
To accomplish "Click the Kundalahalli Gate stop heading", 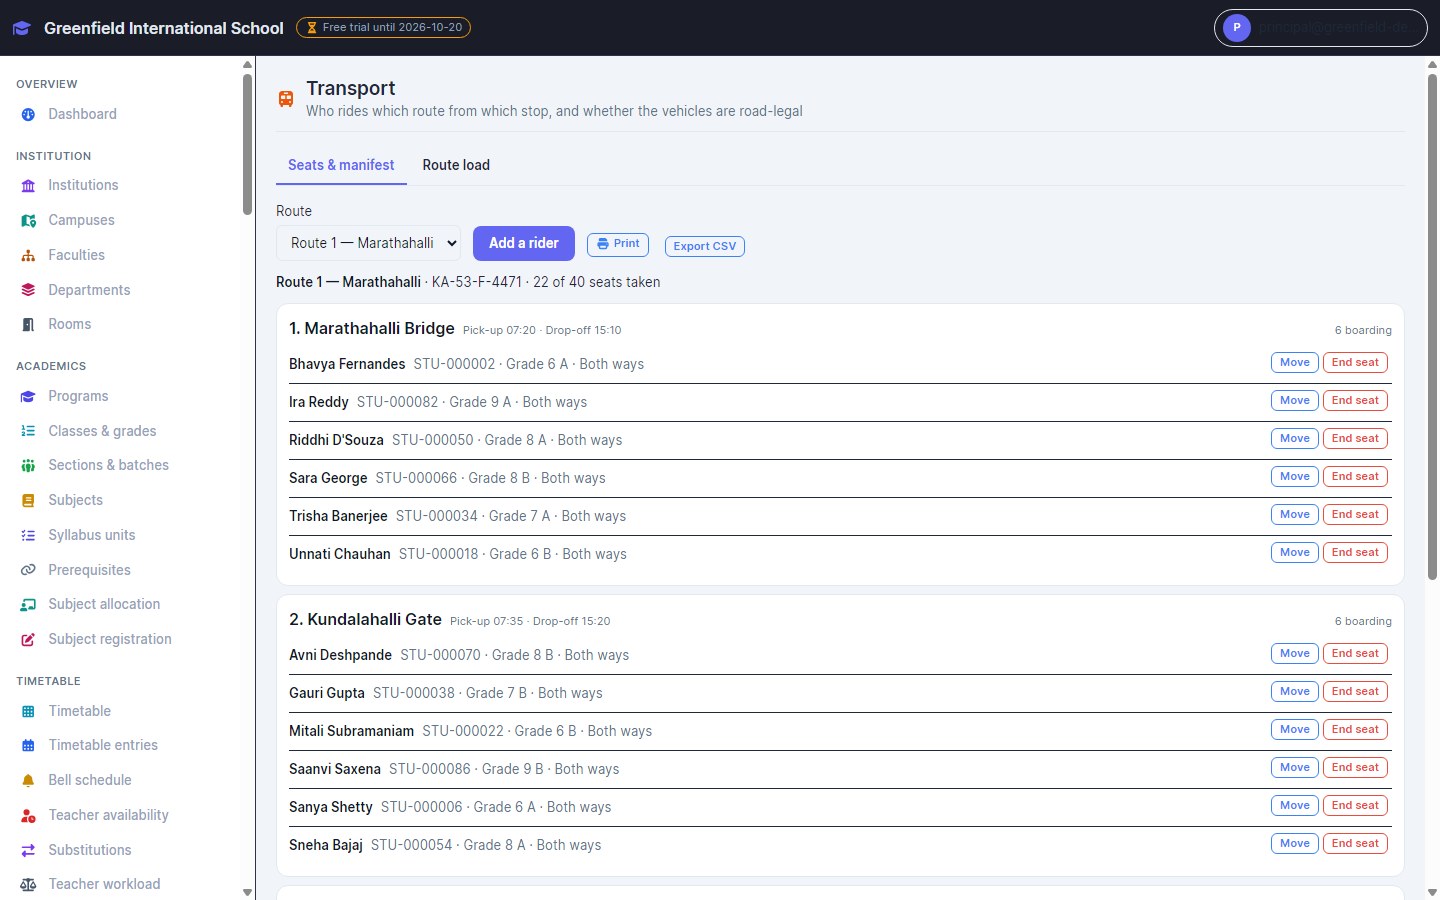I will pyautogui.click(x=365, y=620).
